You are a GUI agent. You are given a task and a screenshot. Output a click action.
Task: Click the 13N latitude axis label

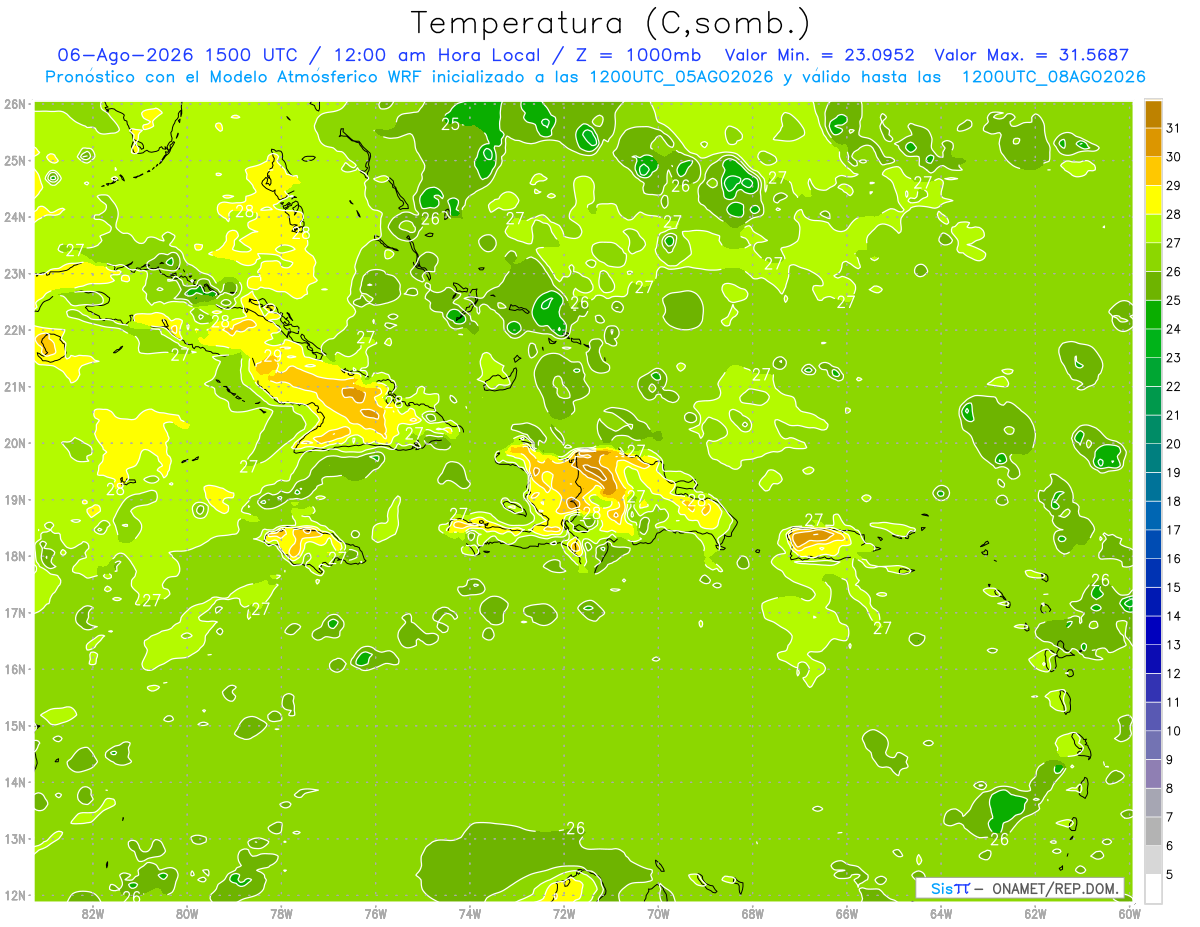click(x=14, y=839)
